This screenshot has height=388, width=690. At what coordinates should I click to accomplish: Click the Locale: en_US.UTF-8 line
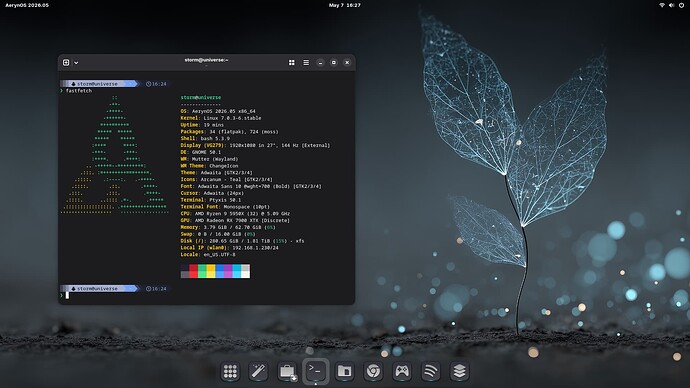(208, 254)
